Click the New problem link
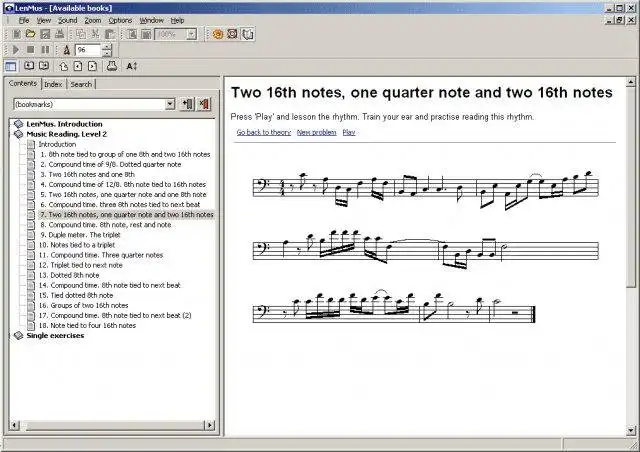This screenshot has height=452, width=640. point(317,132)
